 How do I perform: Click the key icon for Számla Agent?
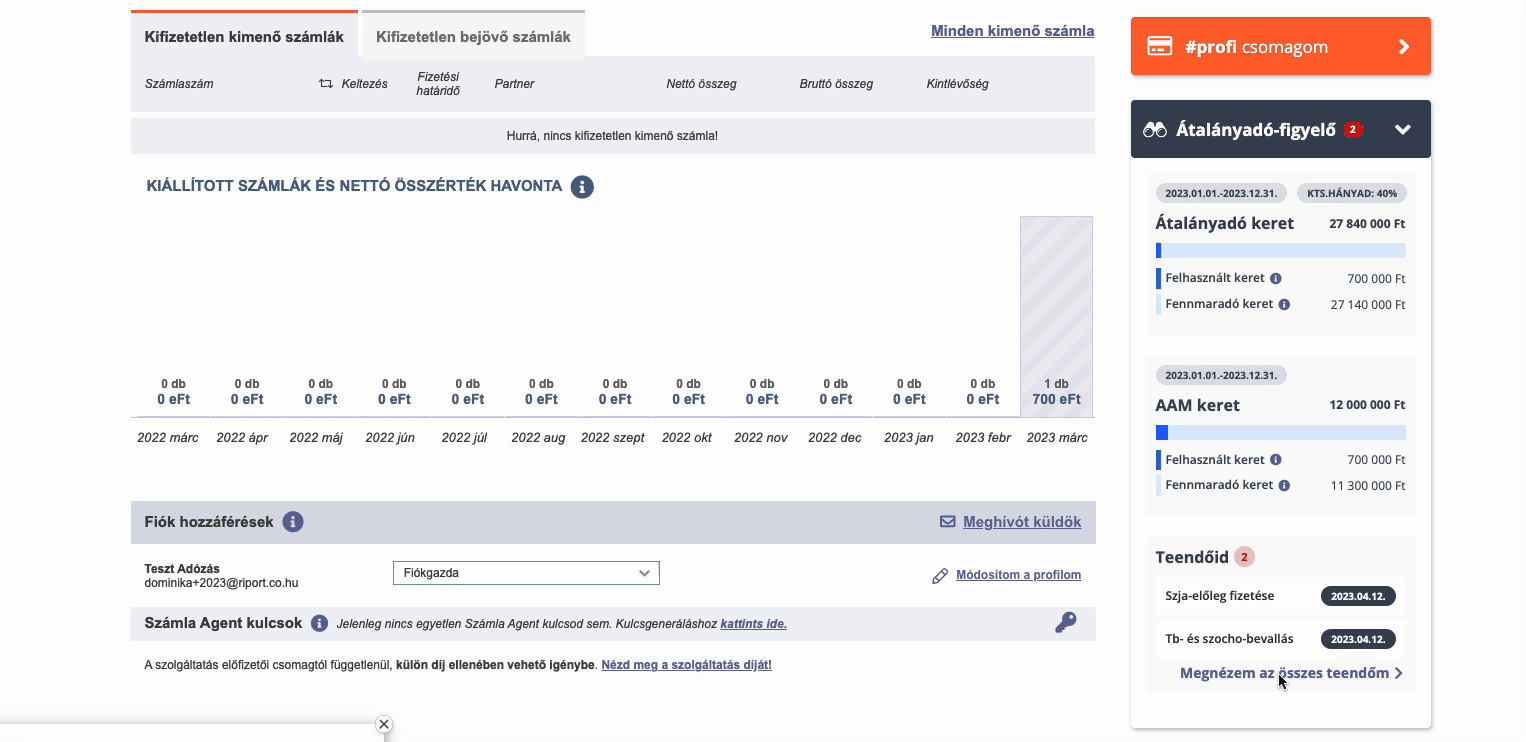point(1066,623)
